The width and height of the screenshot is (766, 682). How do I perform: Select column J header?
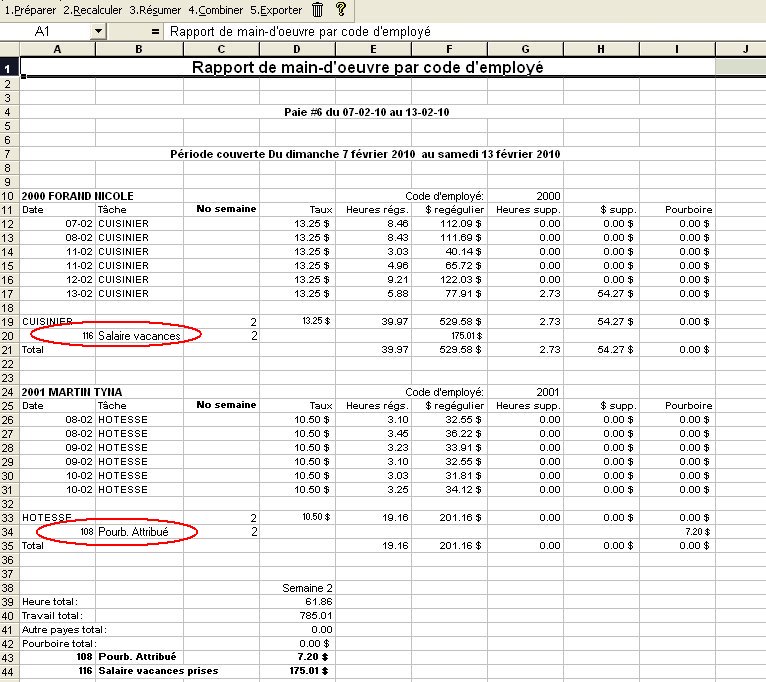(x=741, y=49)
